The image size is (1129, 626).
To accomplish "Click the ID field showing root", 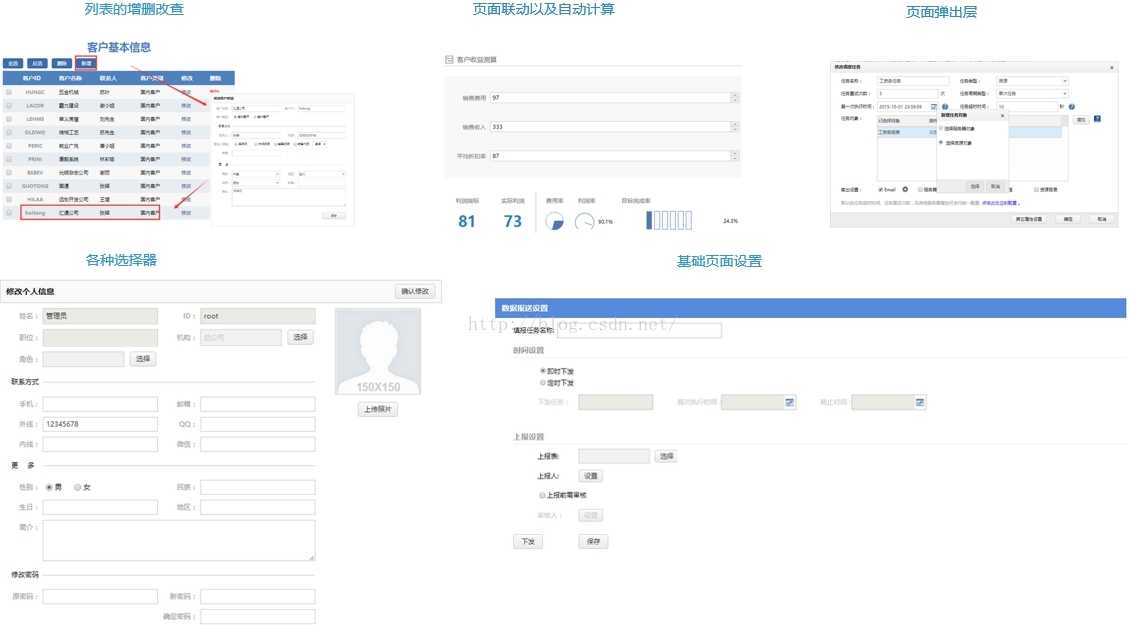I will pos(258,316).
